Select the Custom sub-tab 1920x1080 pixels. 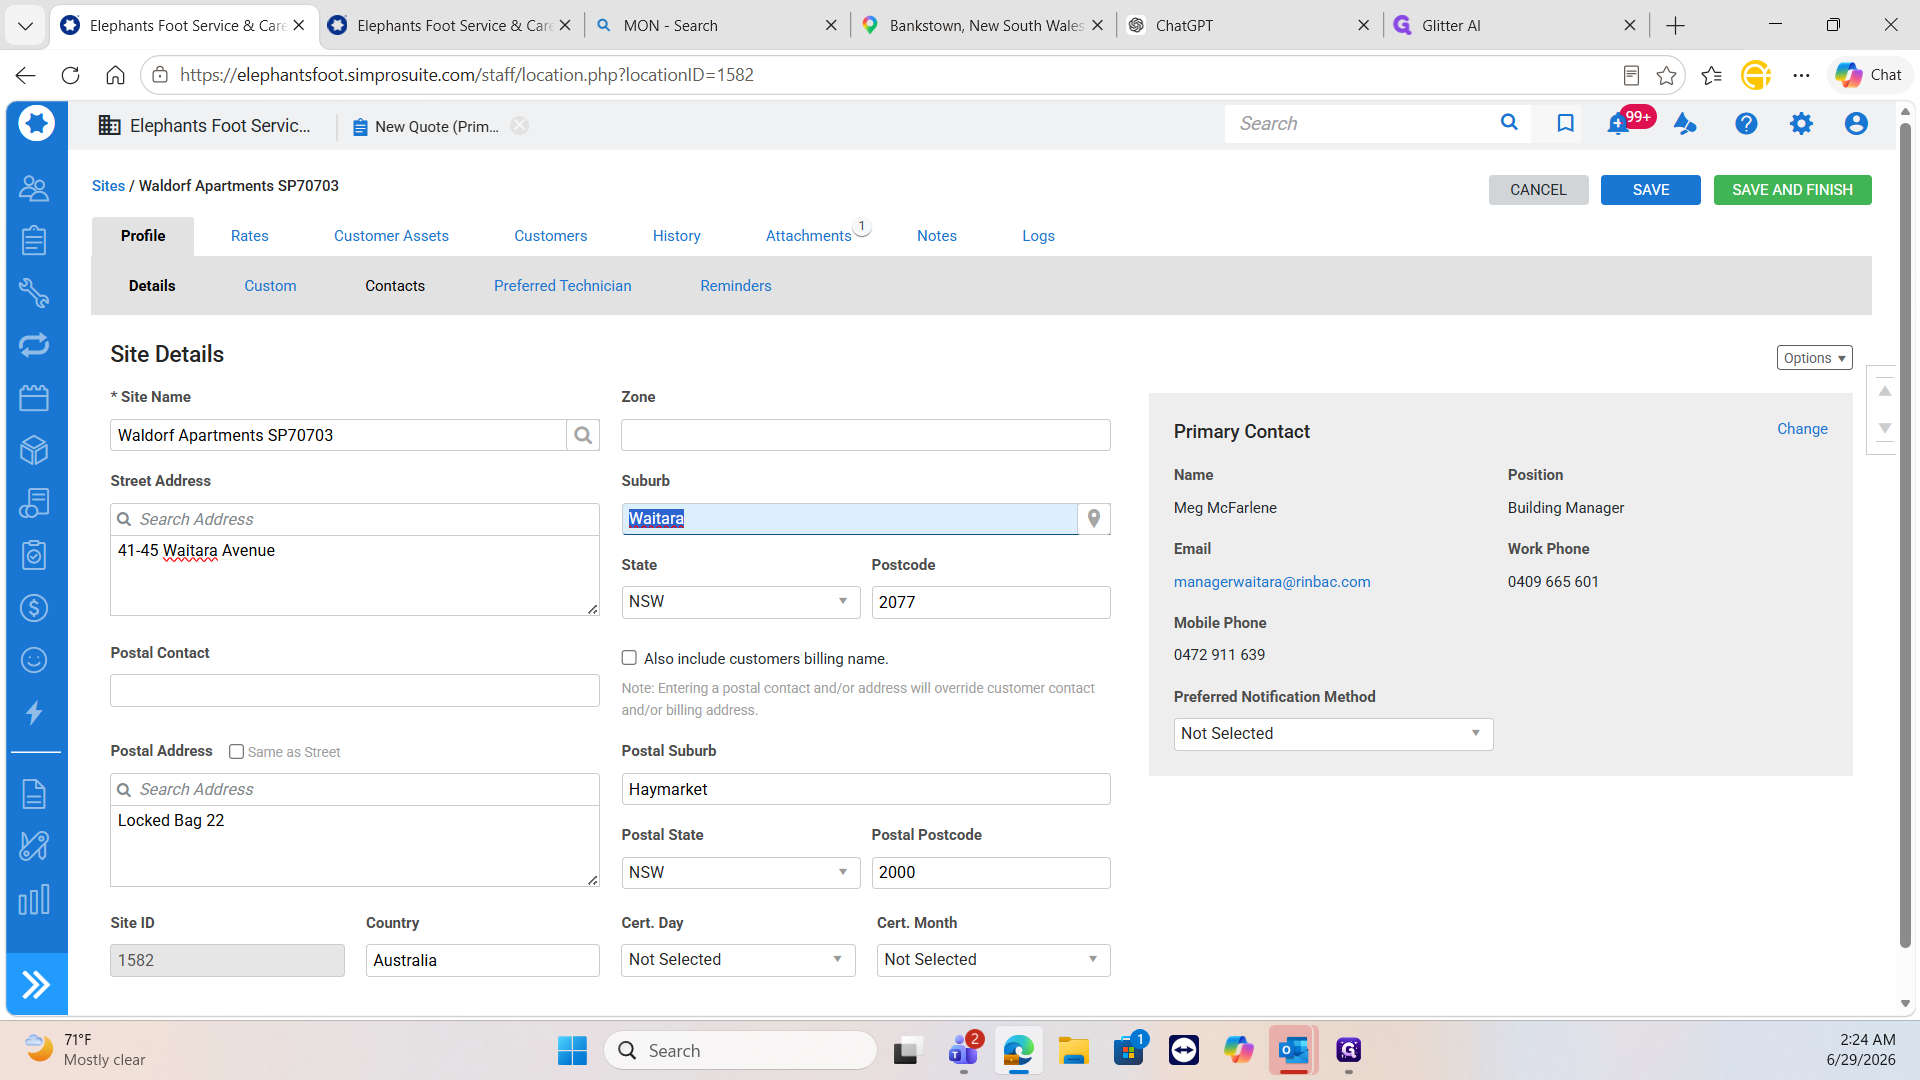[x=270, y=286]
